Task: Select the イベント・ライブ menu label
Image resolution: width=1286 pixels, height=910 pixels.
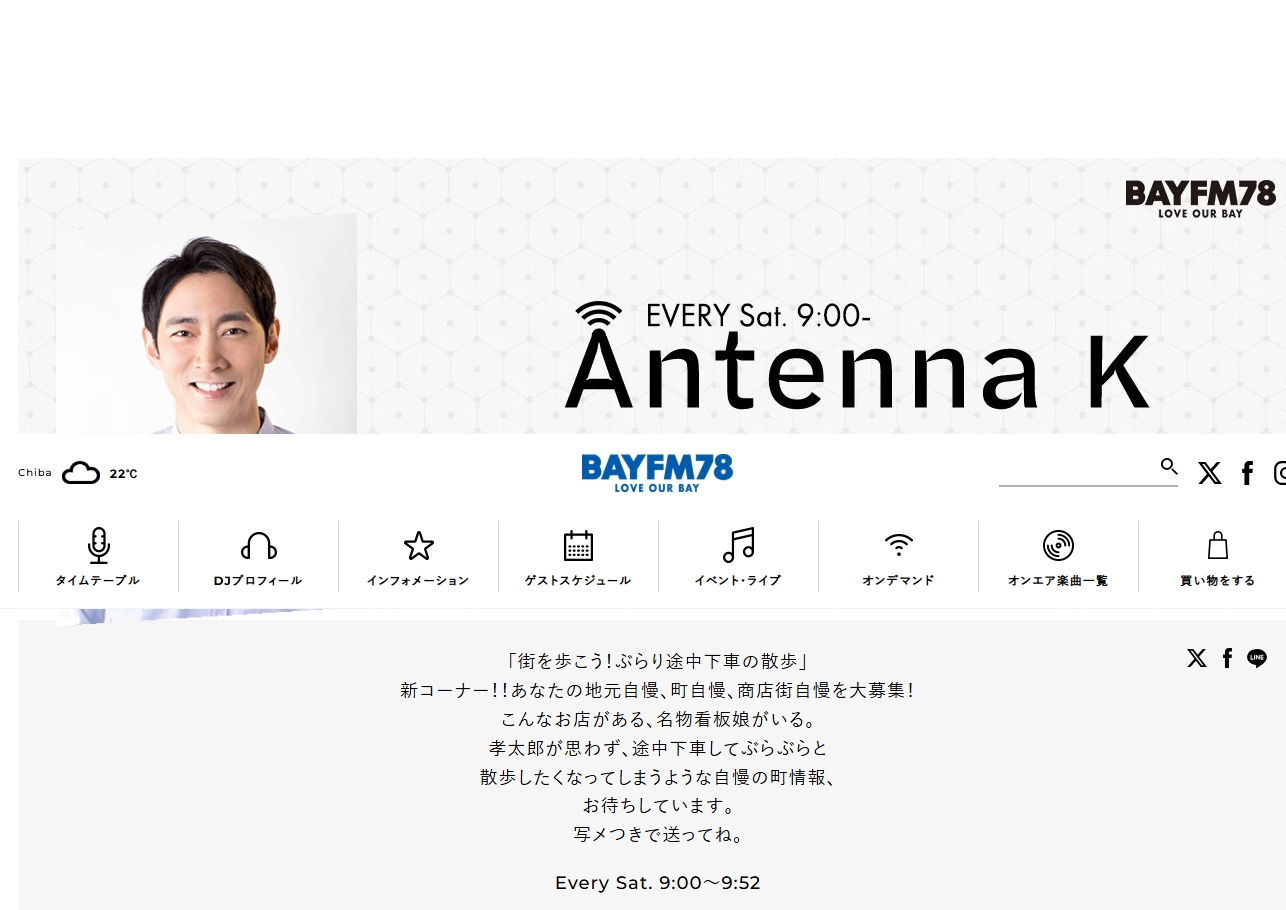Action: (x=738, y=581)
